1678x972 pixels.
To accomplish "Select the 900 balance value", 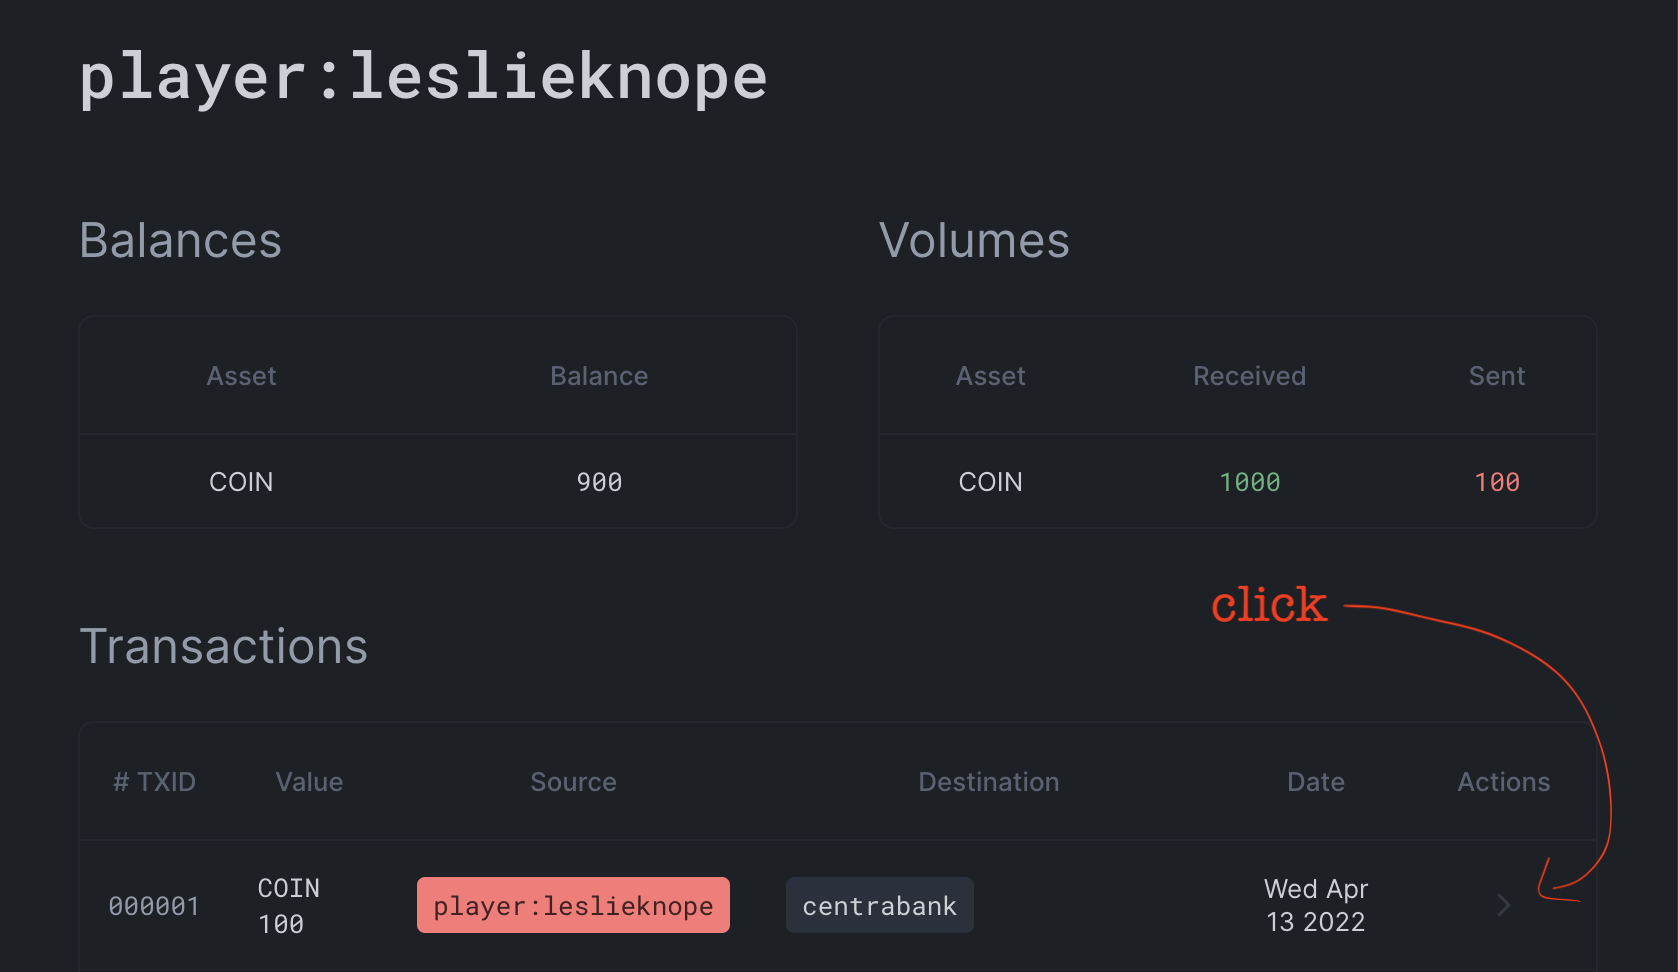I will [599, 482].
